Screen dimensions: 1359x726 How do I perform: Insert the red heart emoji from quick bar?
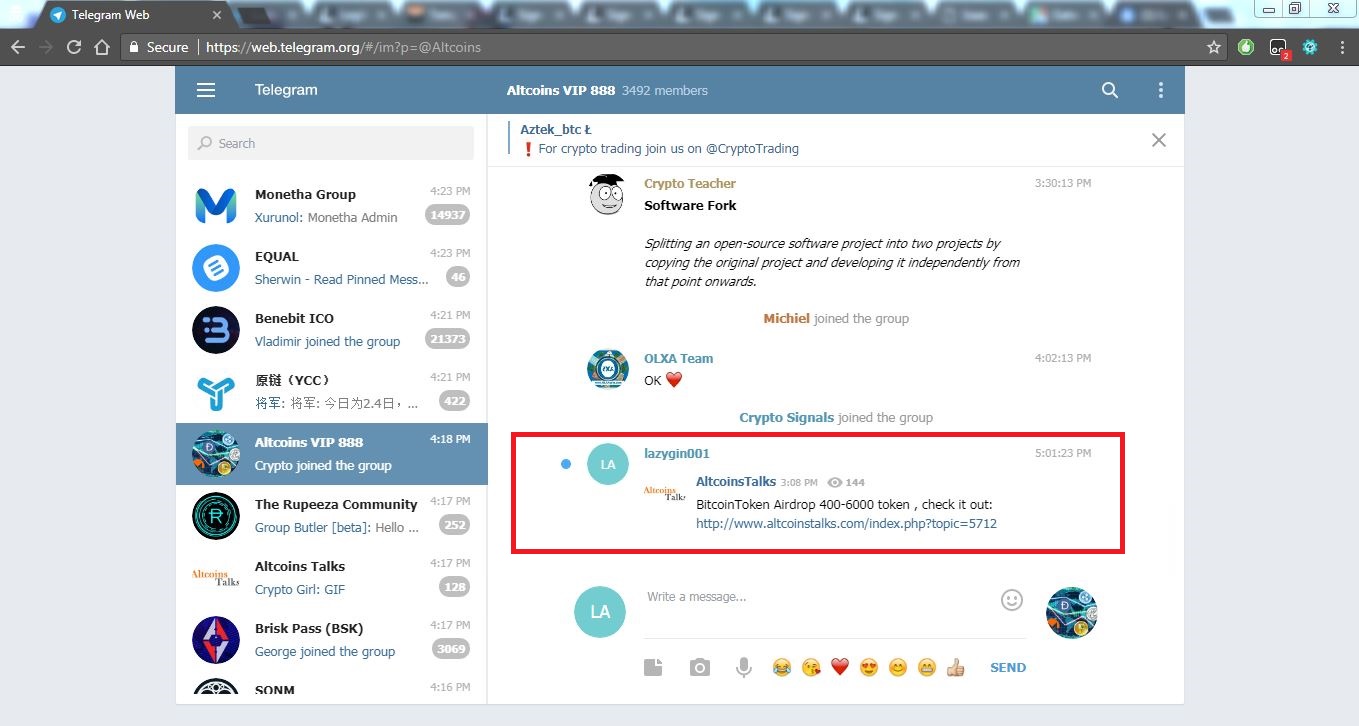(840, 667)
